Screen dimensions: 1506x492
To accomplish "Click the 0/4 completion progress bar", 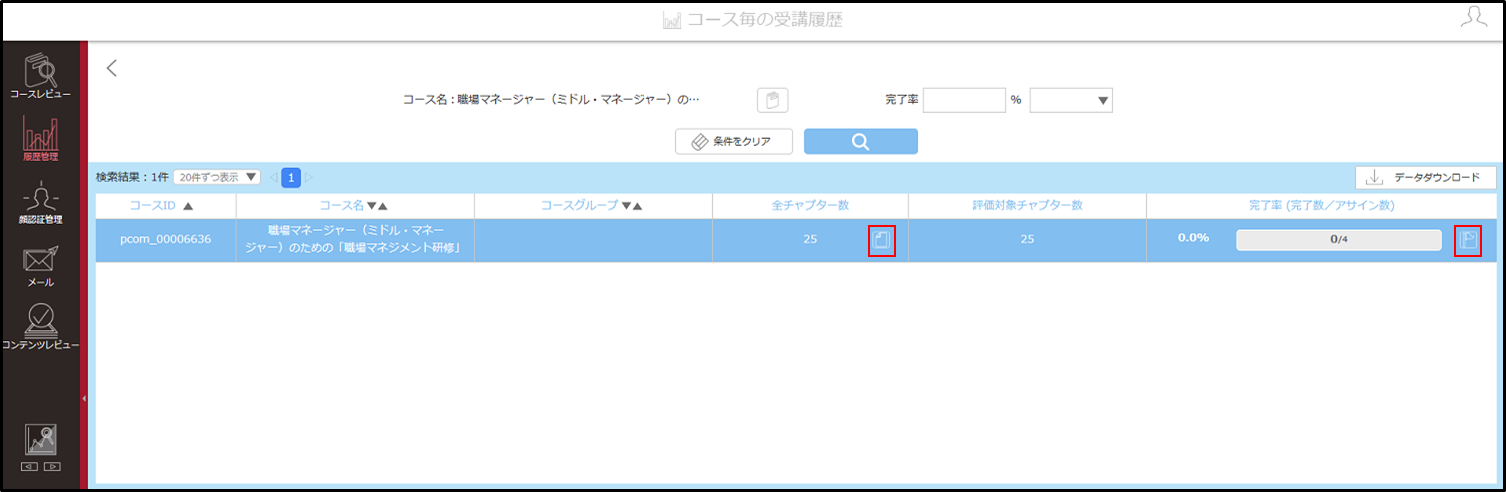I will tap(1339, 239).
